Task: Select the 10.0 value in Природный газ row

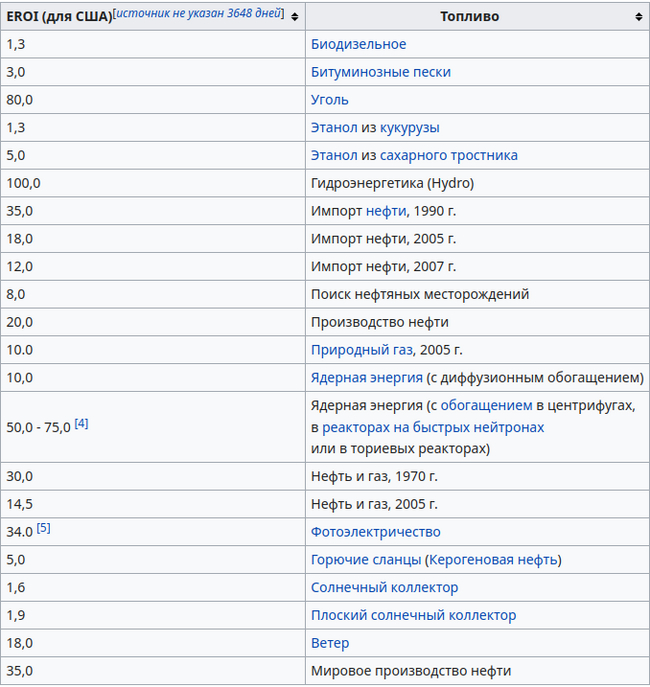Action: [19, 350]
